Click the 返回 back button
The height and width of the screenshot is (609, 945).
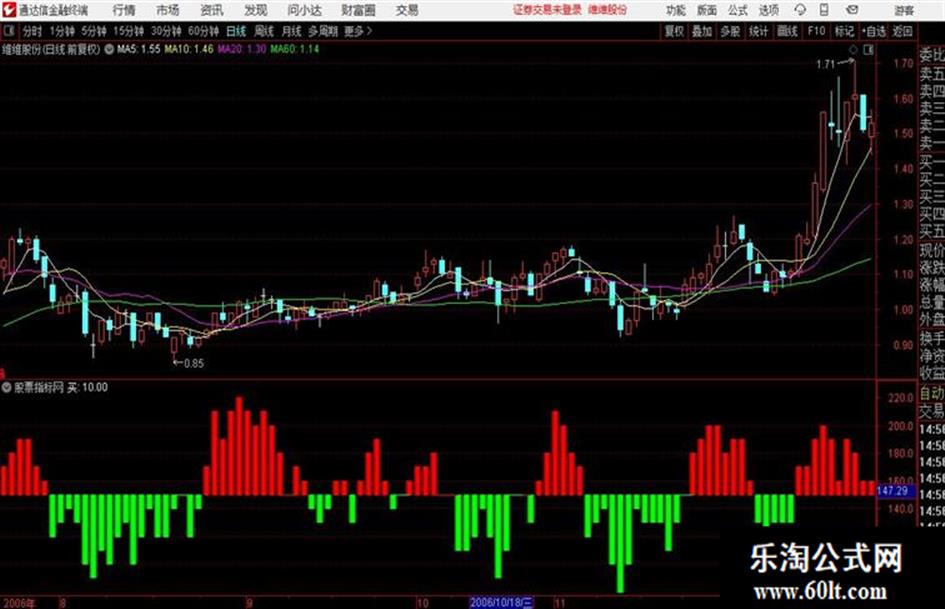point(902,31)
